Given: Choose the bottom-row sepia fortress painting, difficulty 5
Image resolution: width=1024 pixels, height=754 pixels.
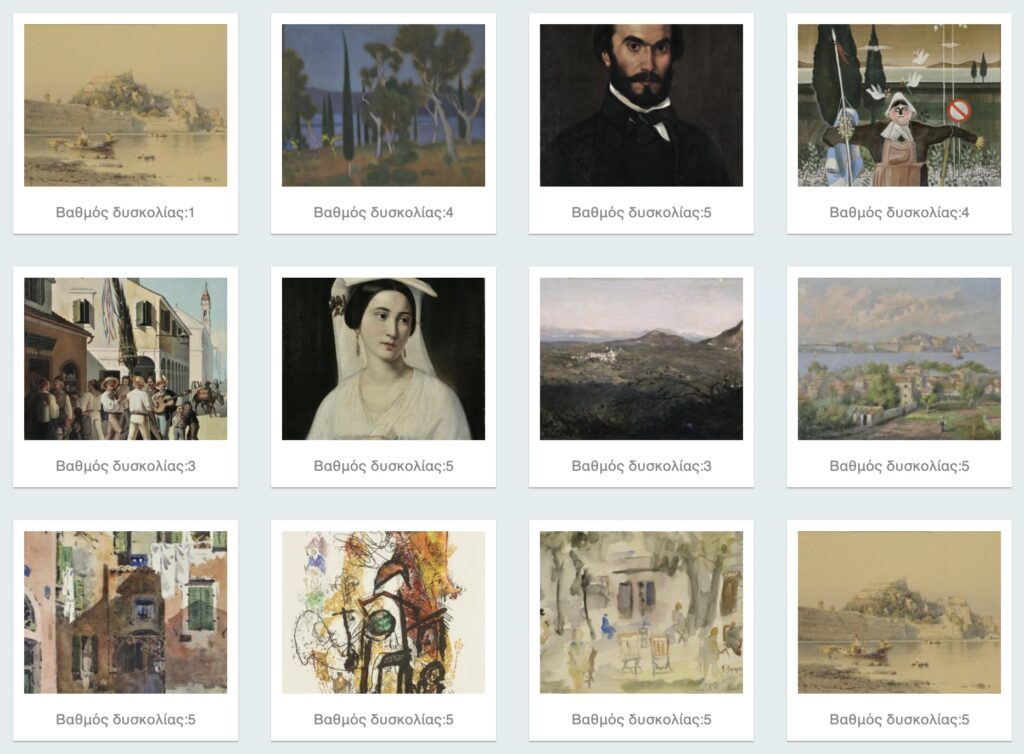Looking at the screenshot, I should (899, 612).
